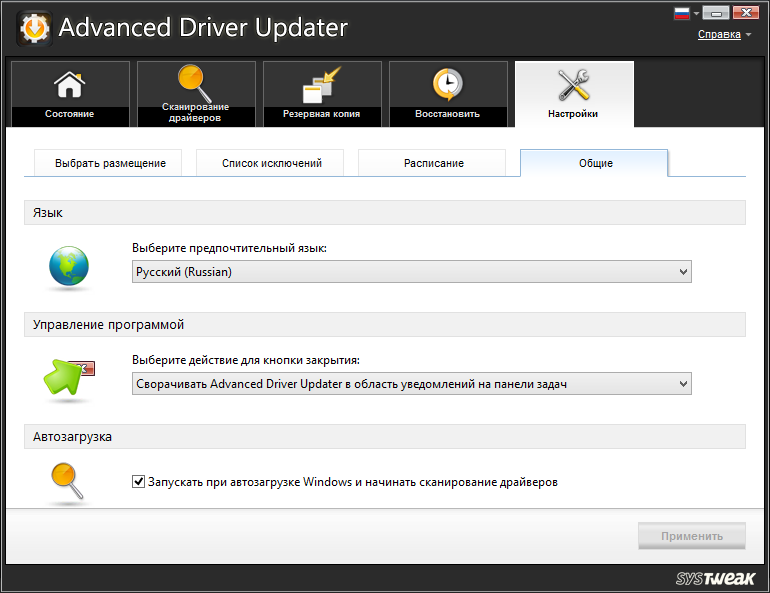This screenshot has height=593, width=770.
Task: Open the Восстановить clock icon
Action: (x=447, y=86)
